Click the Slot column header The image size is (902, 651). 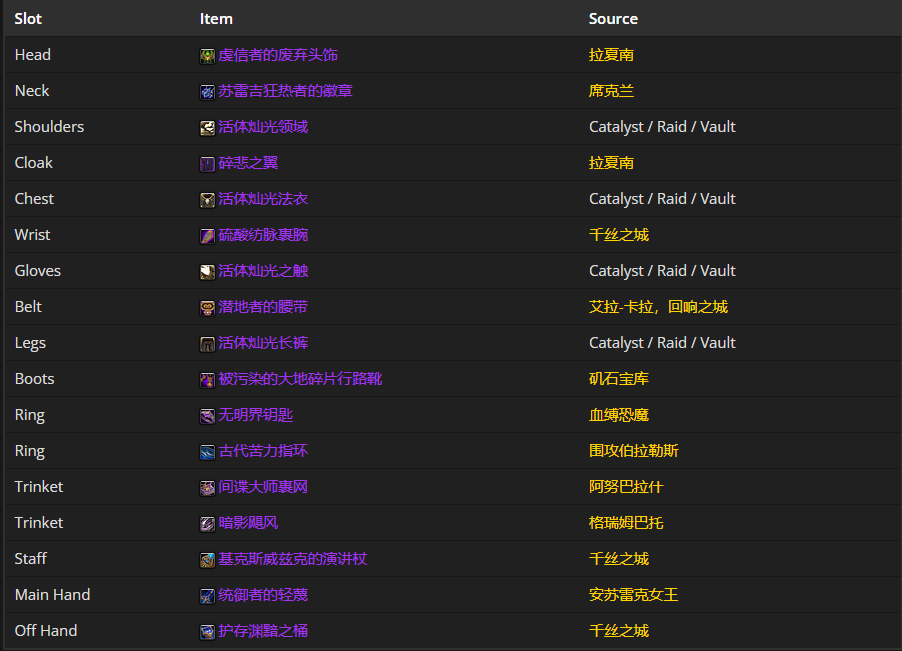[27, 18]
